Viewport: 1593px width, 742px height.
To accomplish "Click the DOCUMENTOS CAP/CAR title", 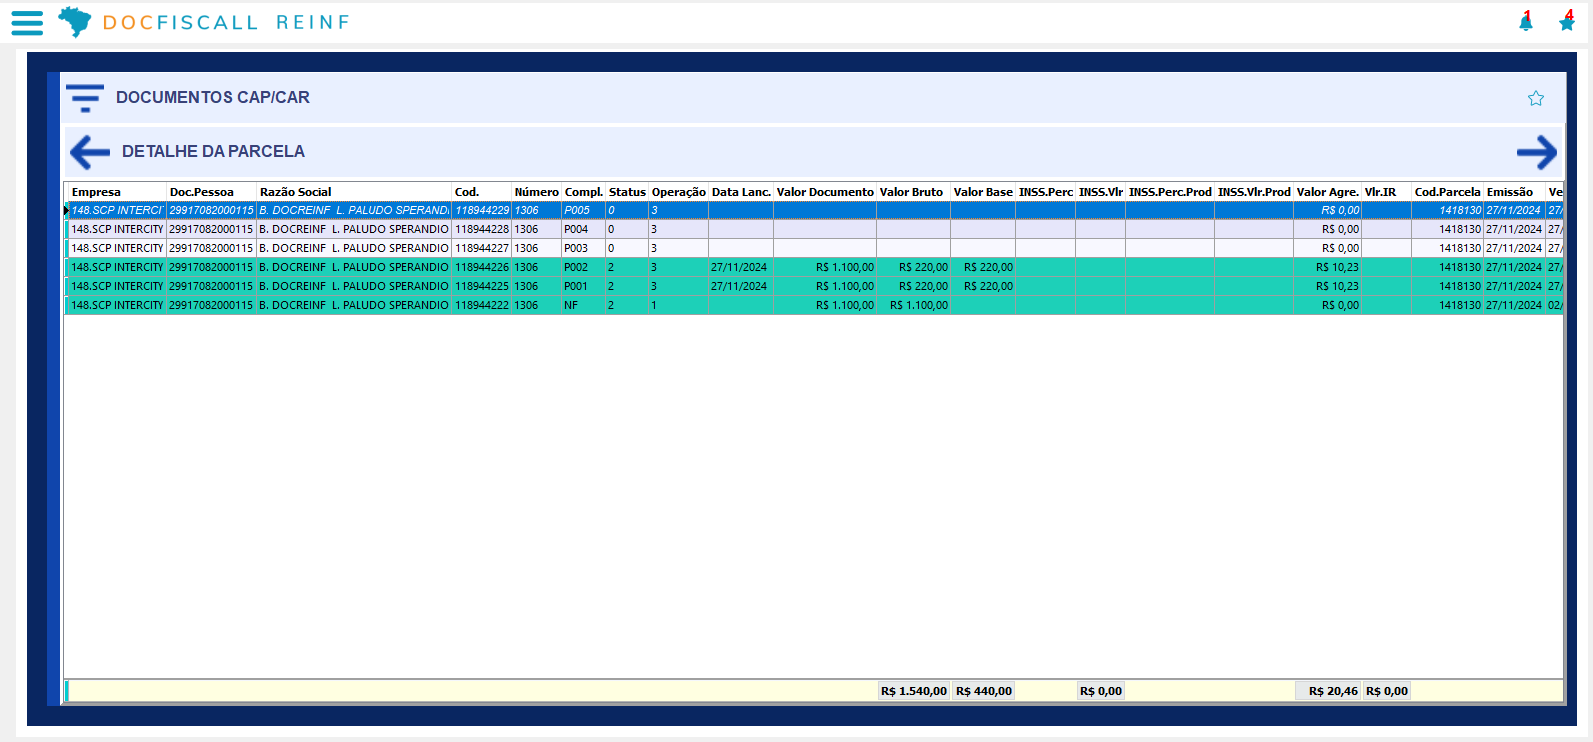I will click(213, 98).
